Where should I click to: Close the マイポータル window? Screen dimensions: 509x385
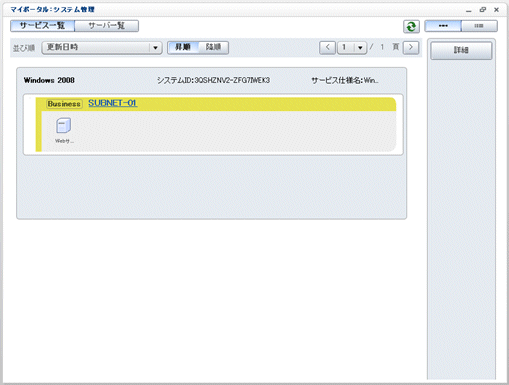coord(496,10)
